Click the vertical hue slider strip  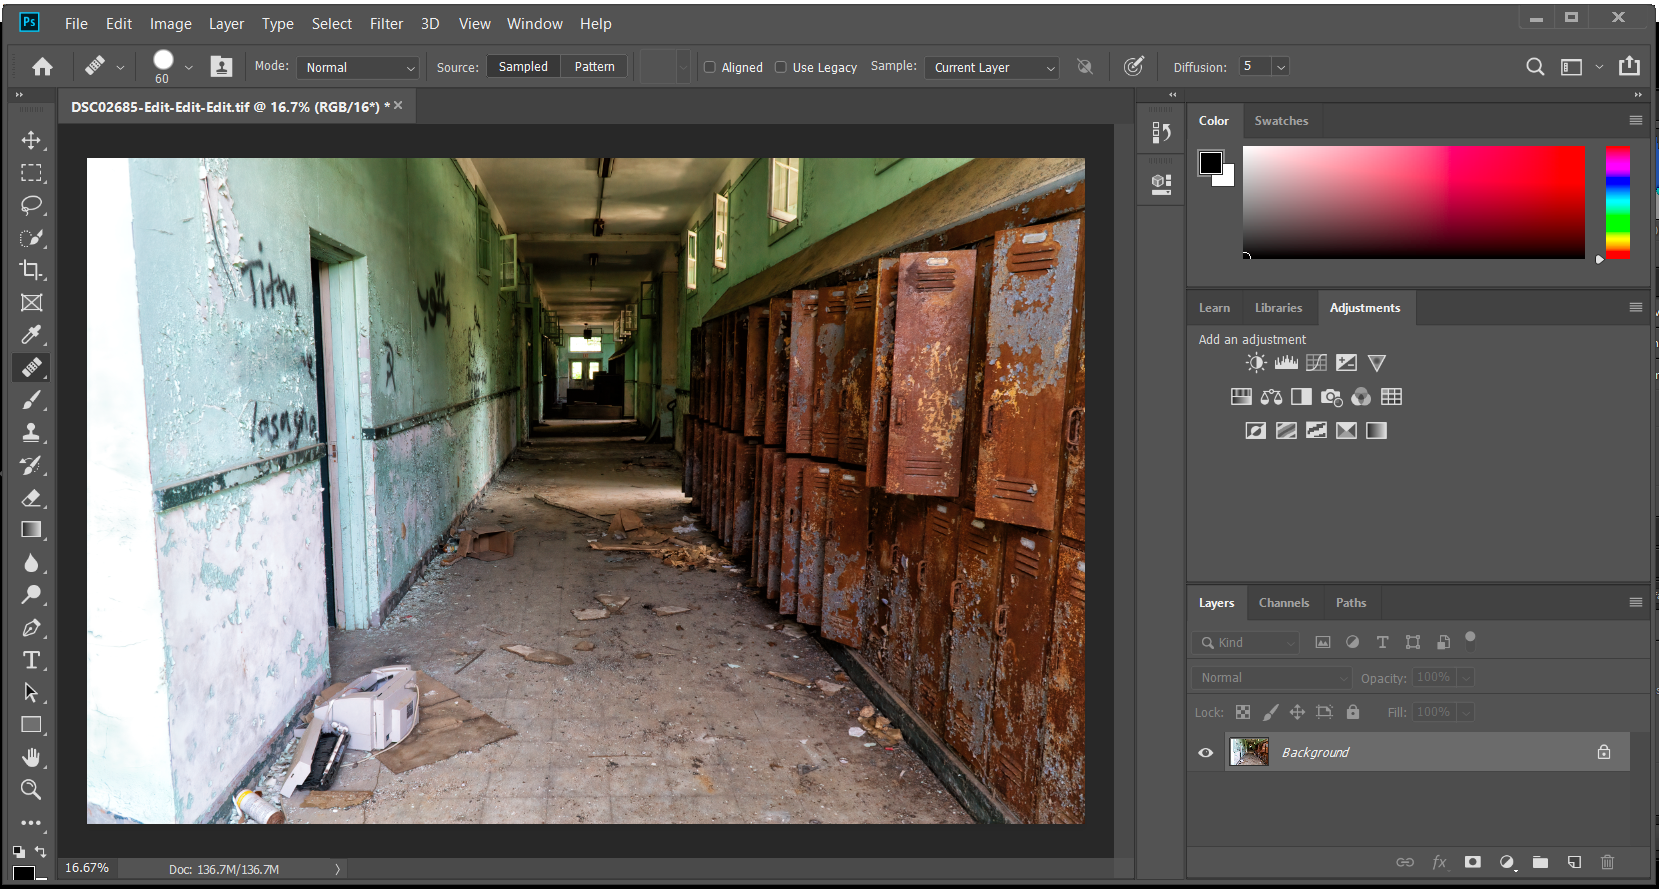1617,202
